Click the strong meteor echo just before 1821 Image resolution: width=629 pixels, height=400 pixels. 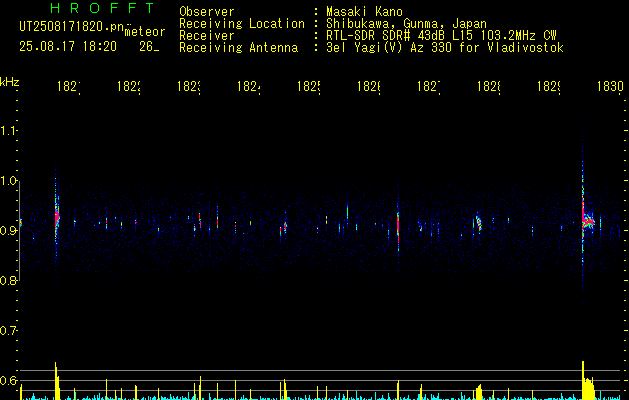57,217
